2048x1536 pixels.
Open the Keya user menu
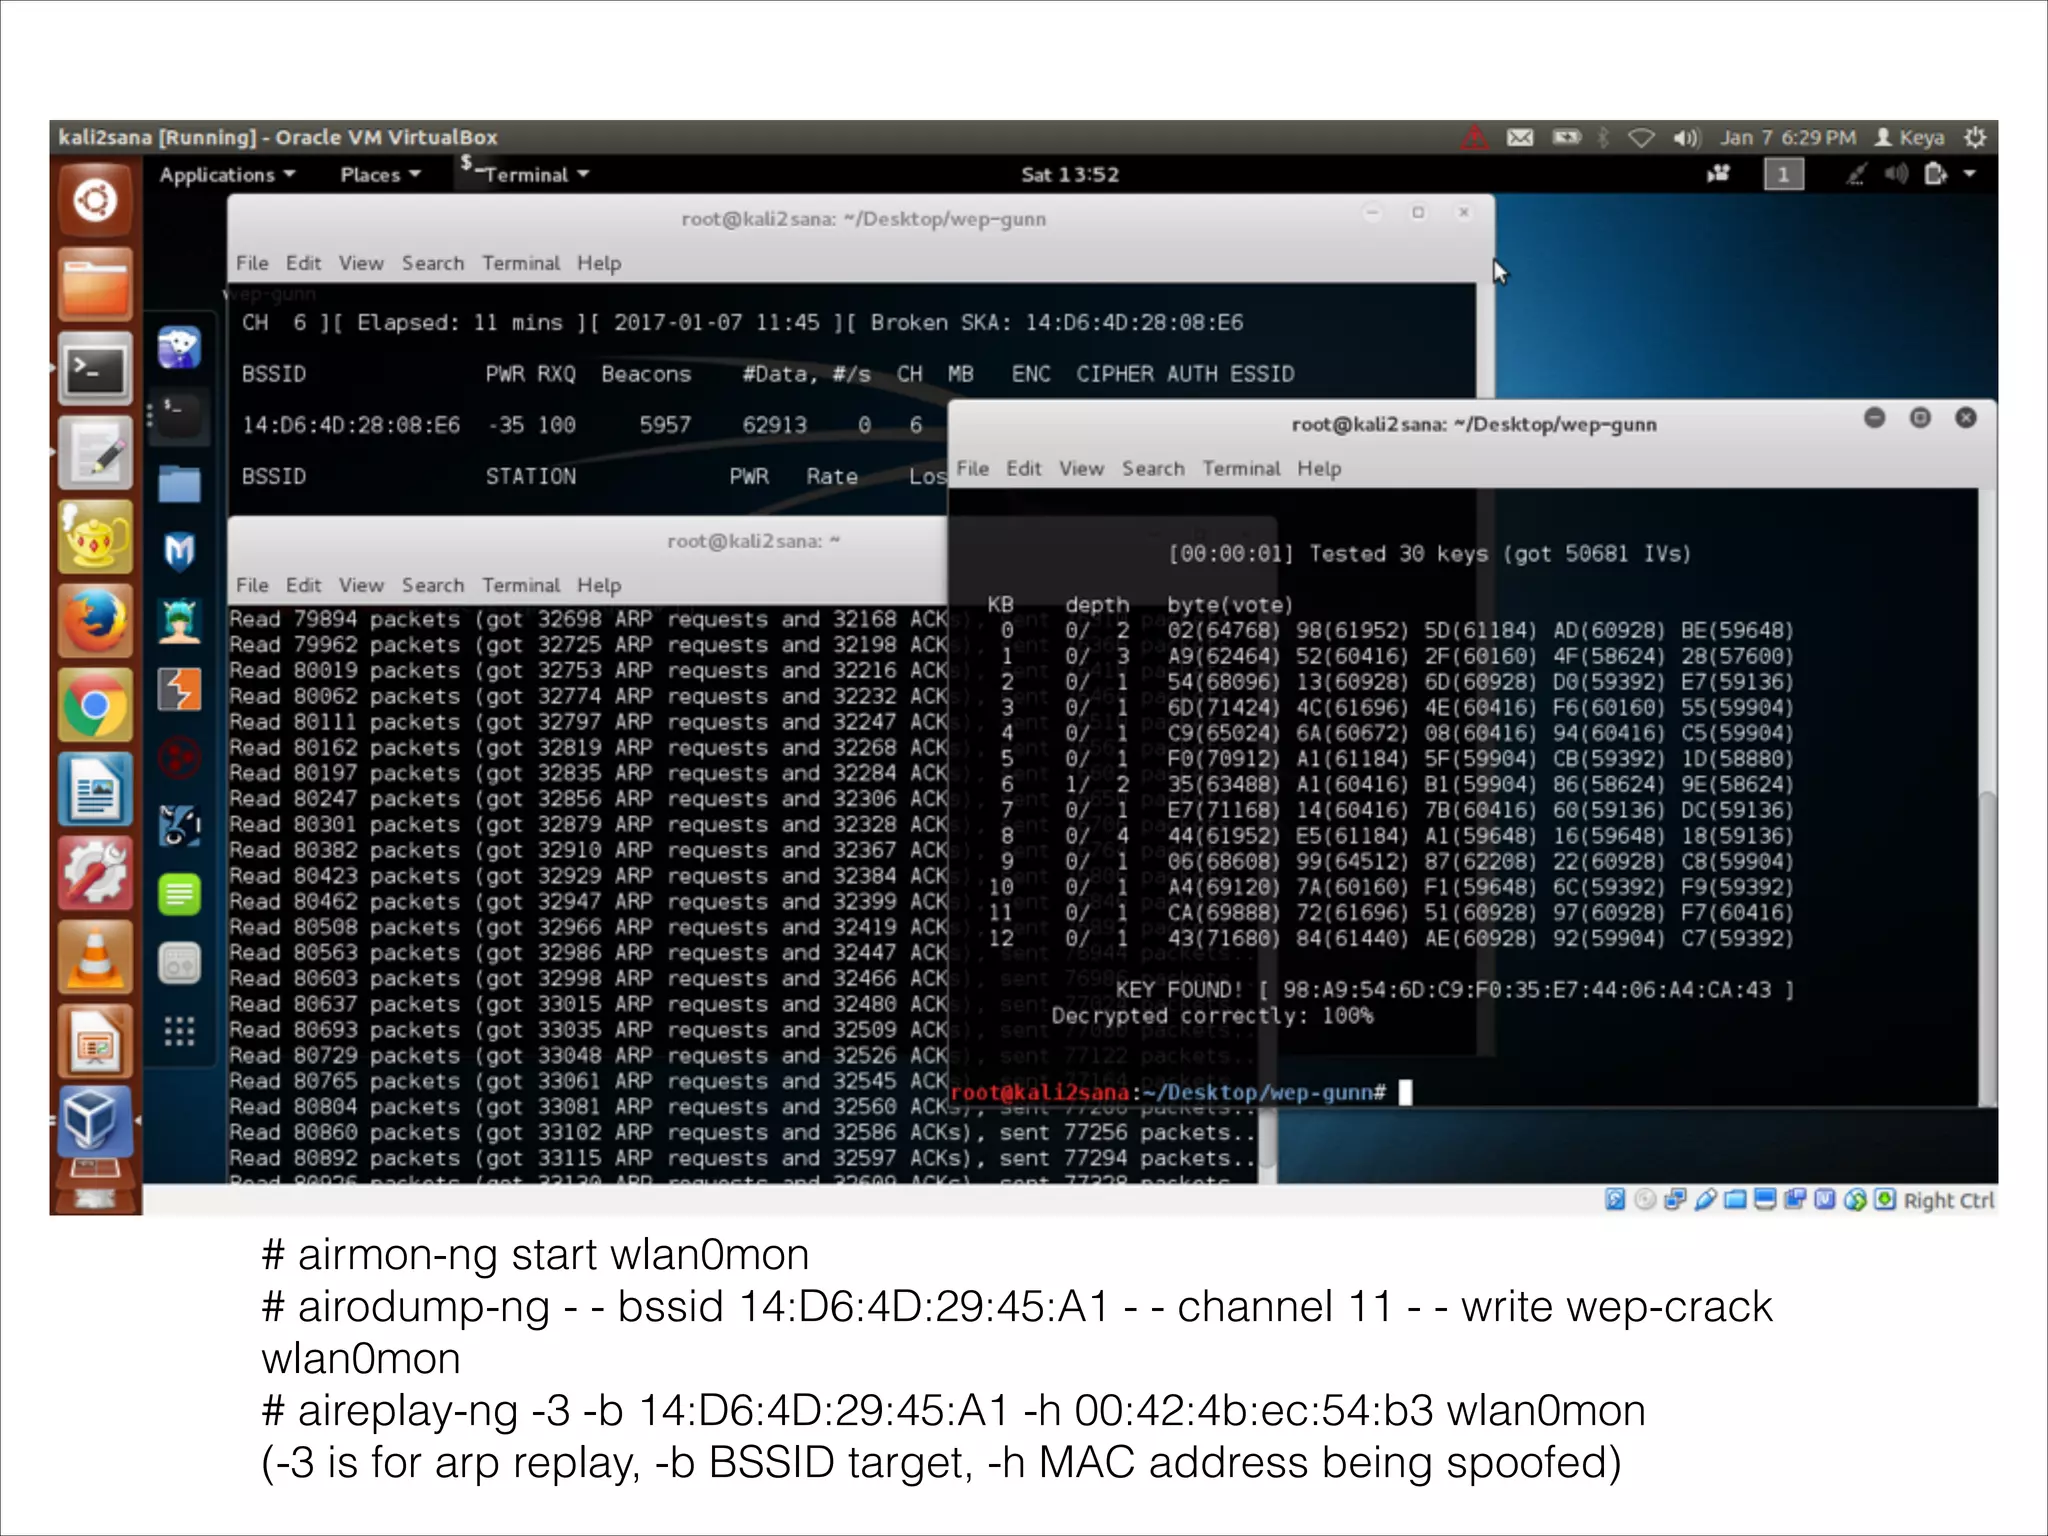pos(1909,137)
